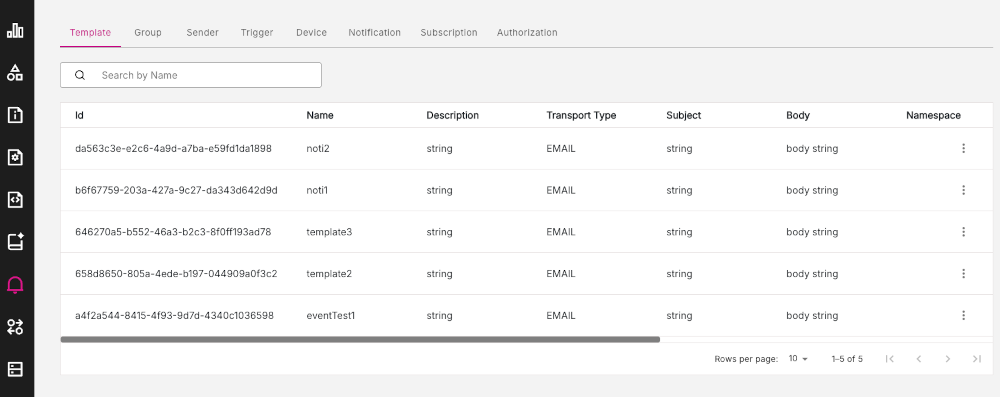This screenshot has width=1000, height=397.
Task: Switch to the Template tab
Action: [91, 33]
